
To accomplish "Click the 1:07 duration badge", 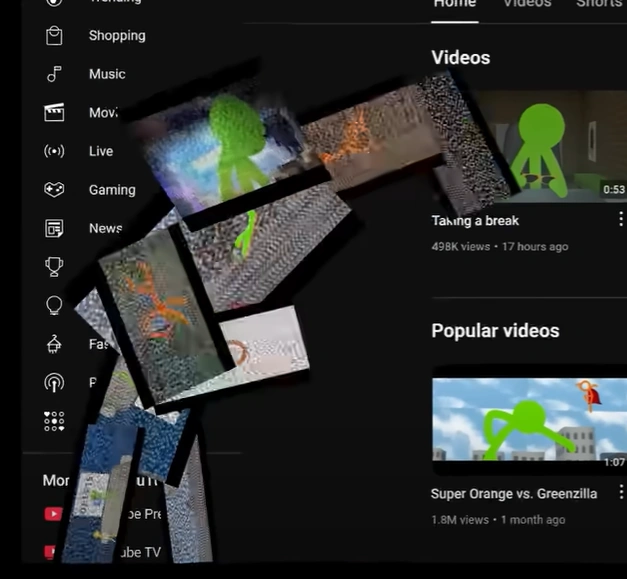I will pyautogui.click(x=614, y=462).
